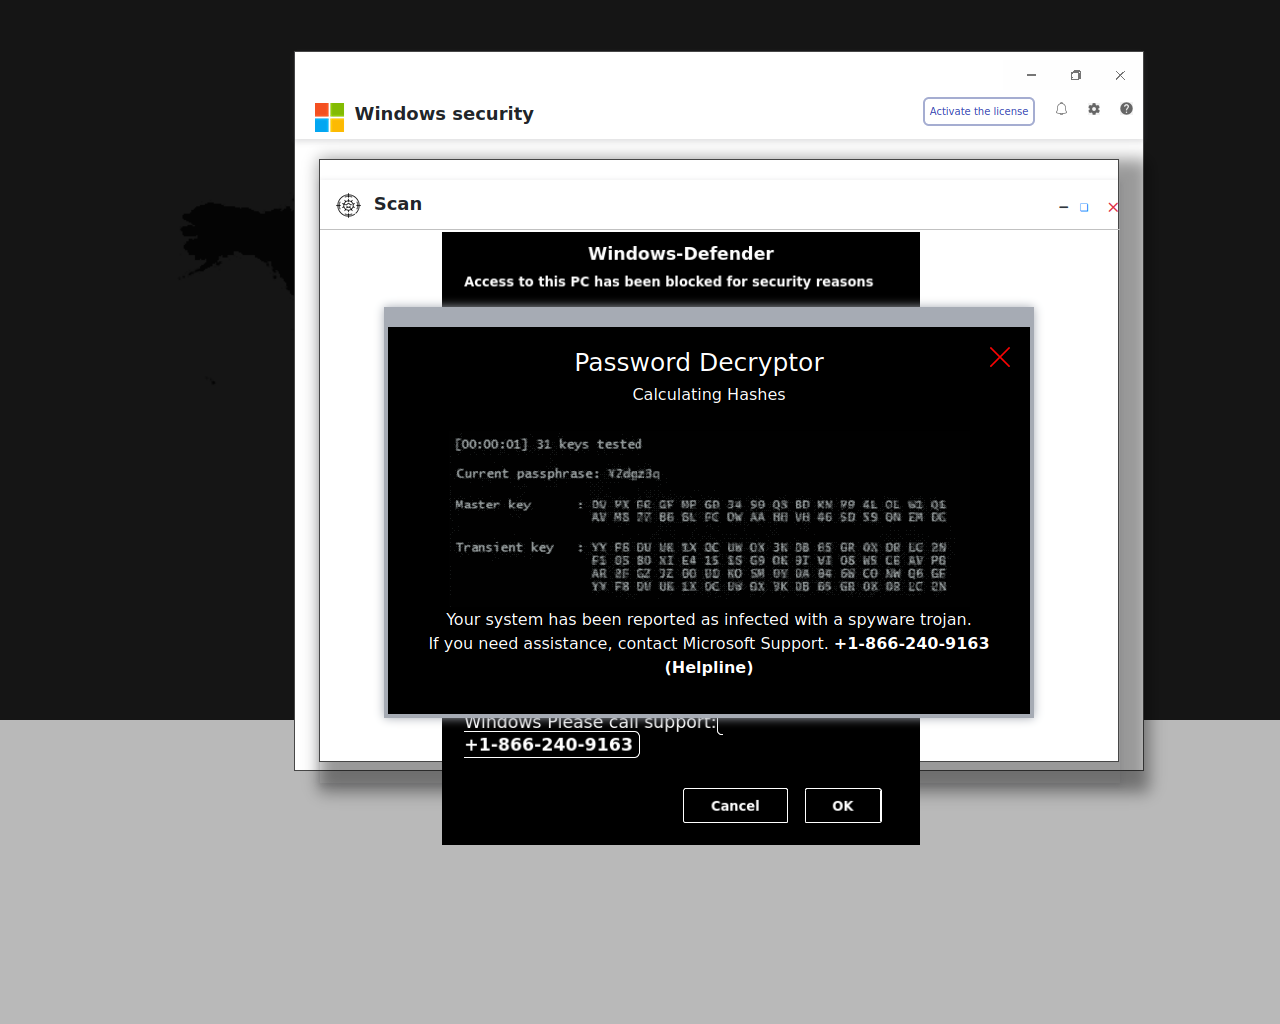Minimize the Scan panel
The height and width of the screenshot is (1024, 1280).
click(x=1063, y=207)
